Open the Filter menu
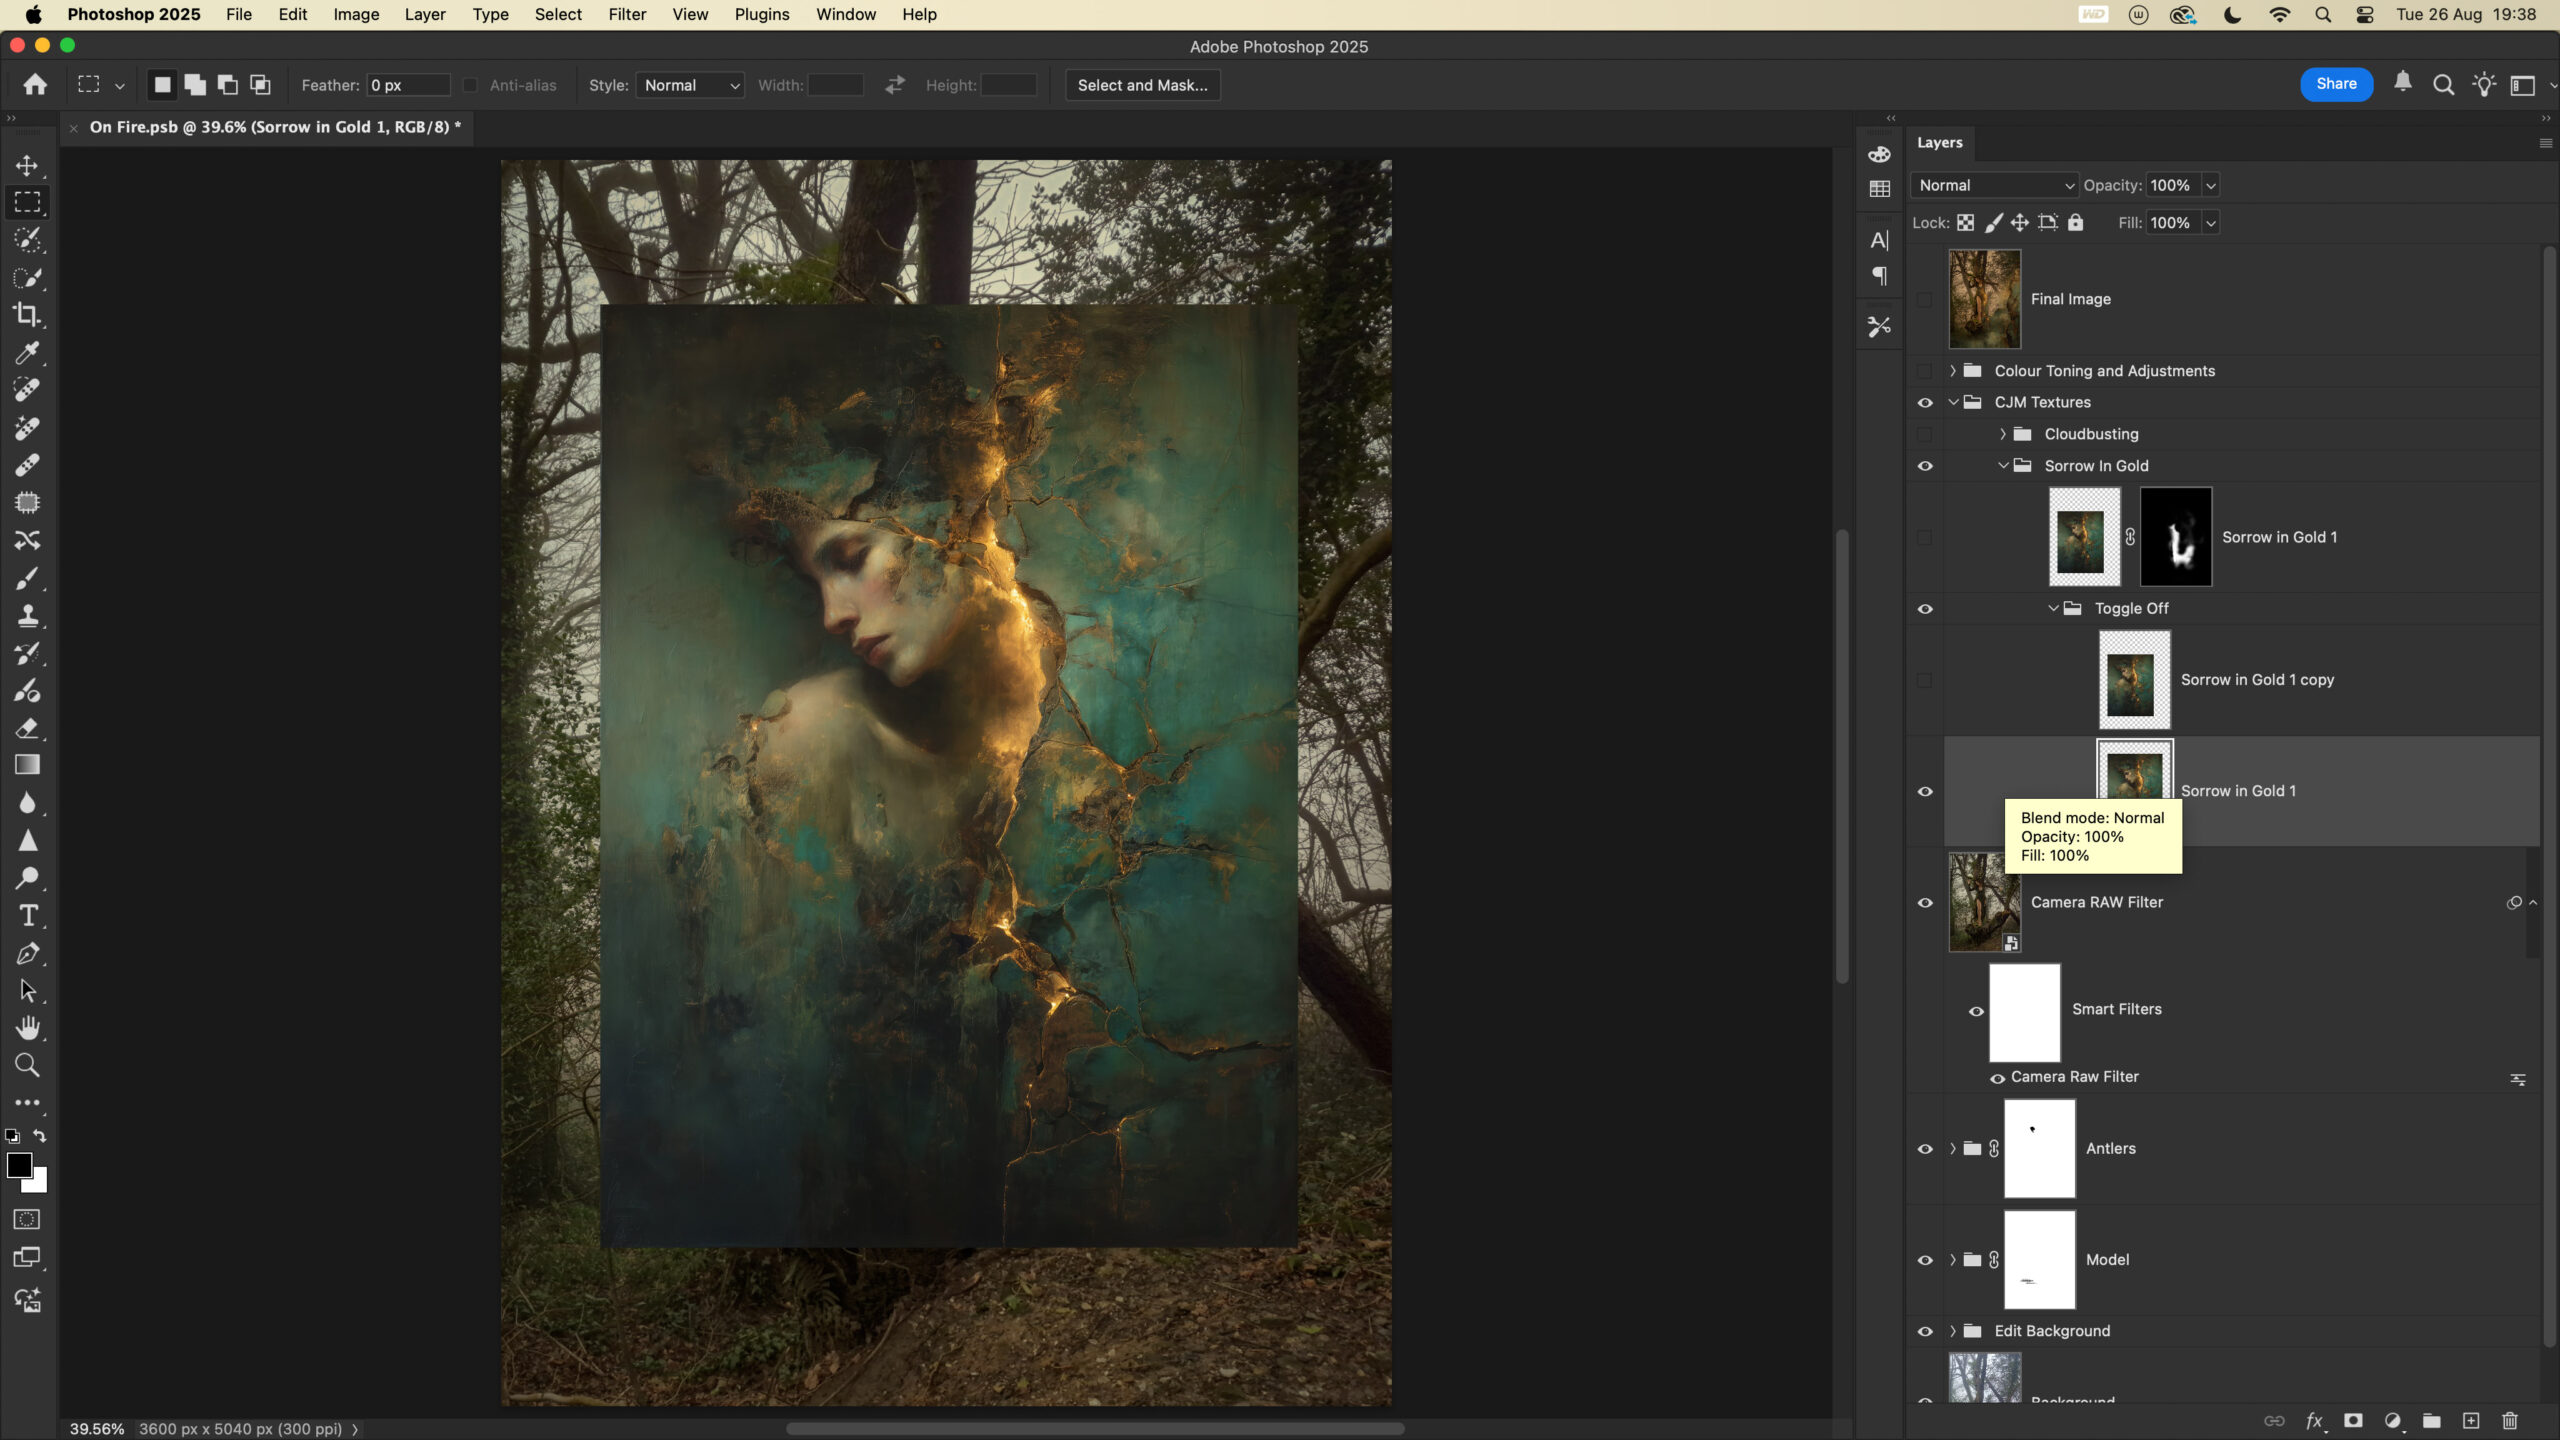This screenshot has height=1440, width=2560. 627,14
